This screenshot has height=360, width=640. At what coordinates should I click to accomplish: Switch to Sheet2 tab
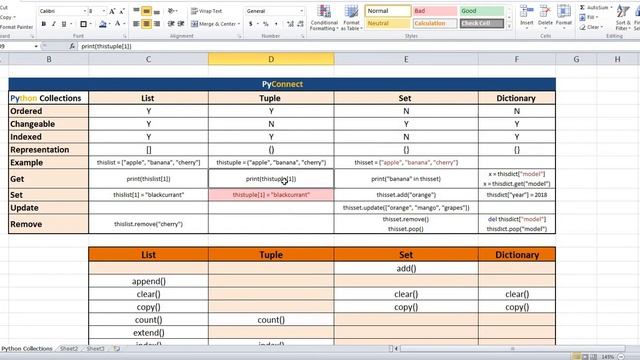pyautogui.click(x=69, y=349)
